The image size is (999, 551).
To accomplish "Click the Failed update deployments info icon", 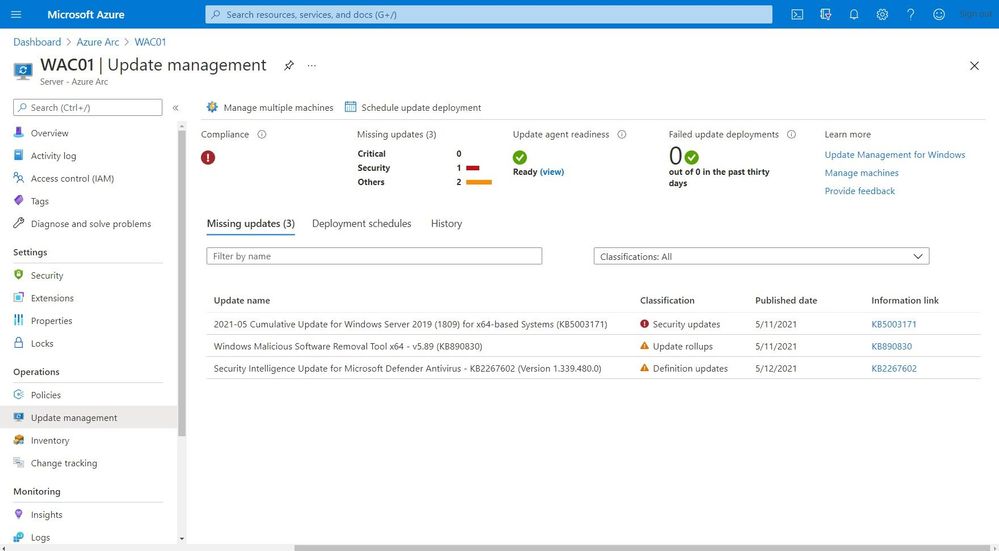I will click(x=791, y=134).
